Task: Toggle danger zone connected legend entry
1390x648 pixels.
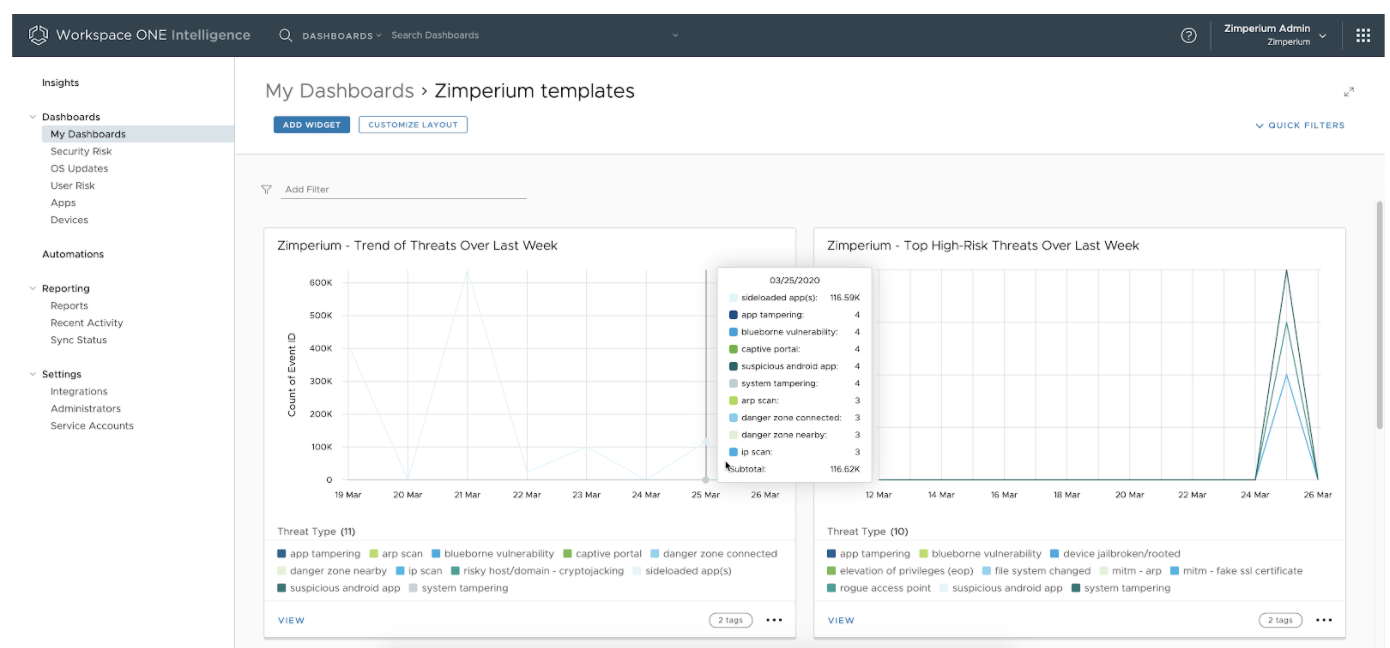Action: pyautogui.click(x=713, y=553)
